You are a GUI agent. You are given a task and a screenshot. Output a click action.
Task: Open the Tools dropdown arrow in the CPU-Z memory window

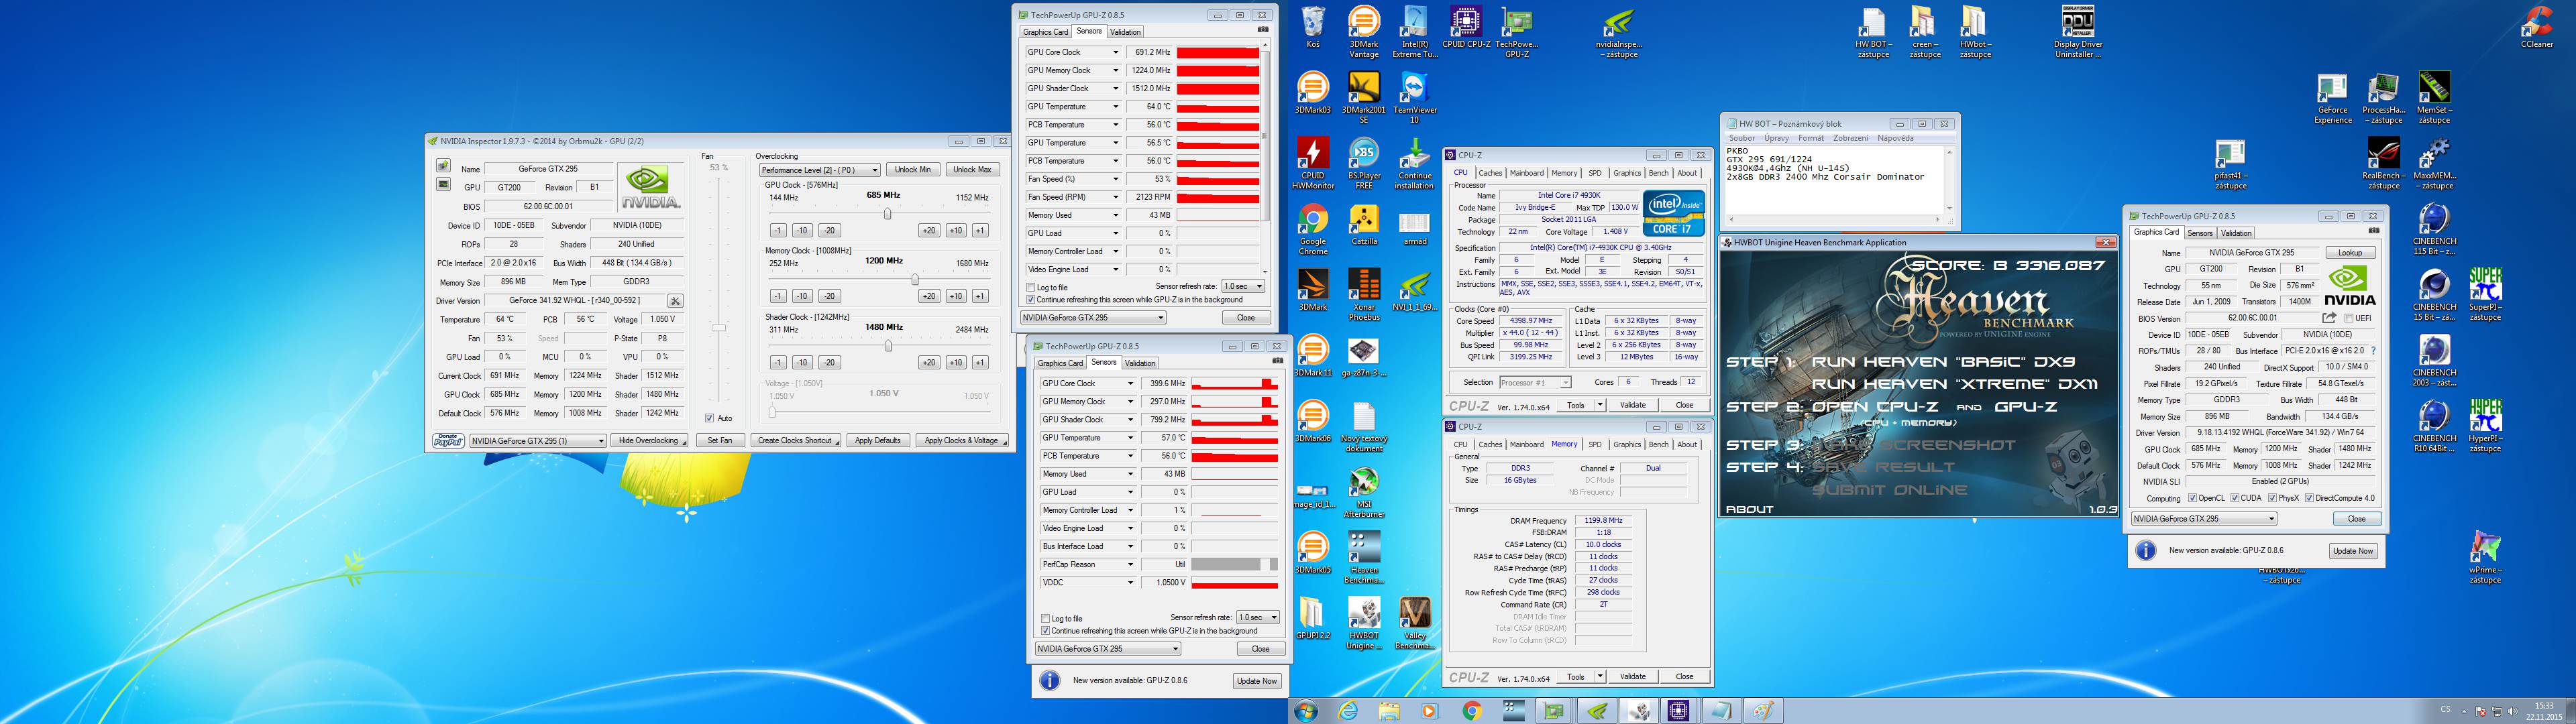coord(1600,677)
